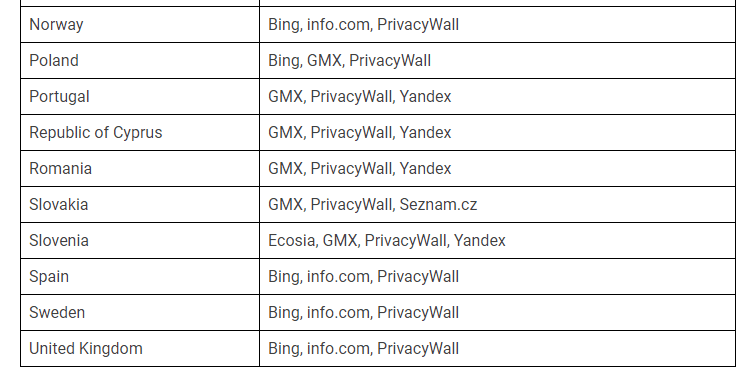The height and width of the screenshot is (373, 745).
Task: Select the United Kingdom cell
Action: 140,349
